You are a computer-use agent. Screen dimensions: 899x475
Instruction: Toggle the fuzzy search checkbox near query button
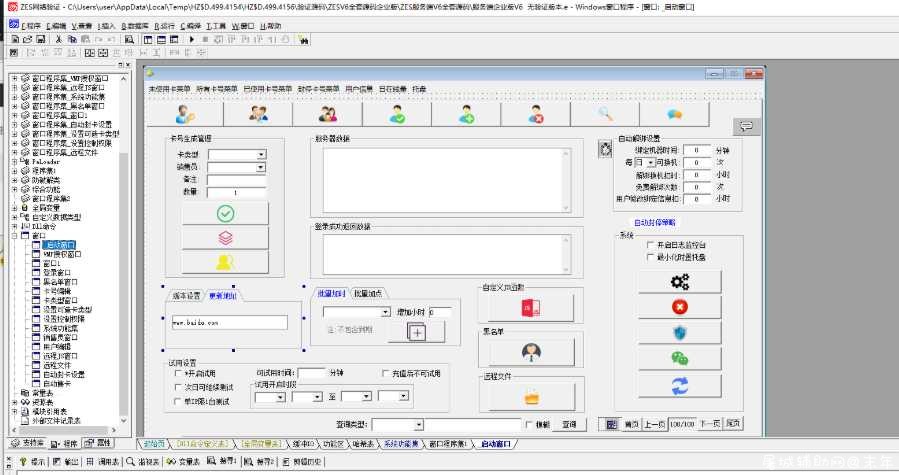pos(529,425)
